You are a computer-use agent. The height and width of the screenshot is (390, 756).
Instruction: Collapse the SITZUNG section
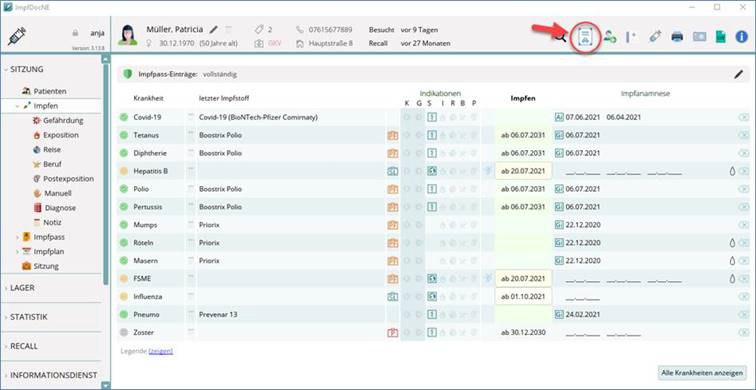pos(5,69)
